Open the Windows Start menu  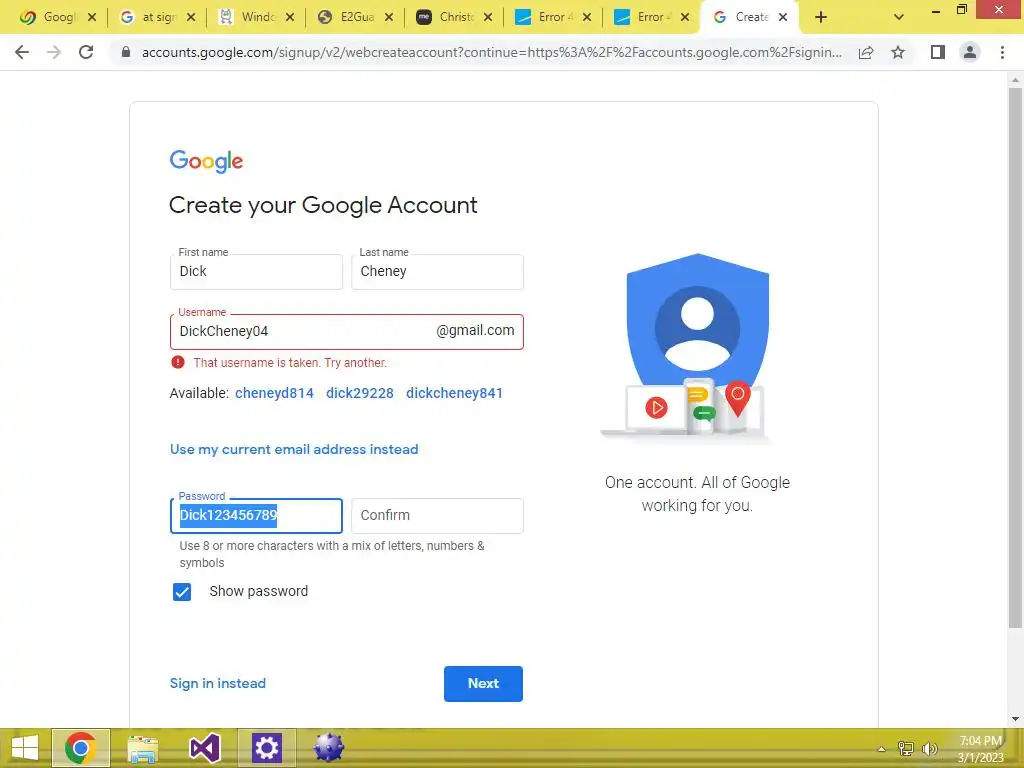(x=25, y=748)
